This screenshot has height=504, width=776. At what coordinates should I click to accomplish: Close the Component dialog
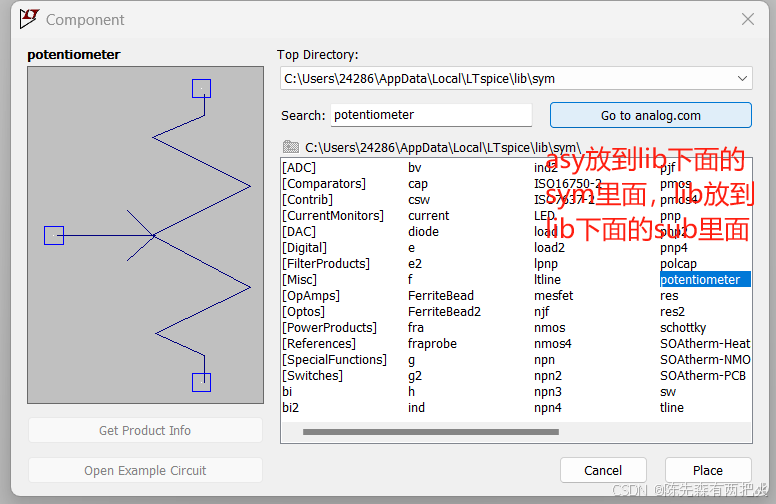(x=748, y=19)
